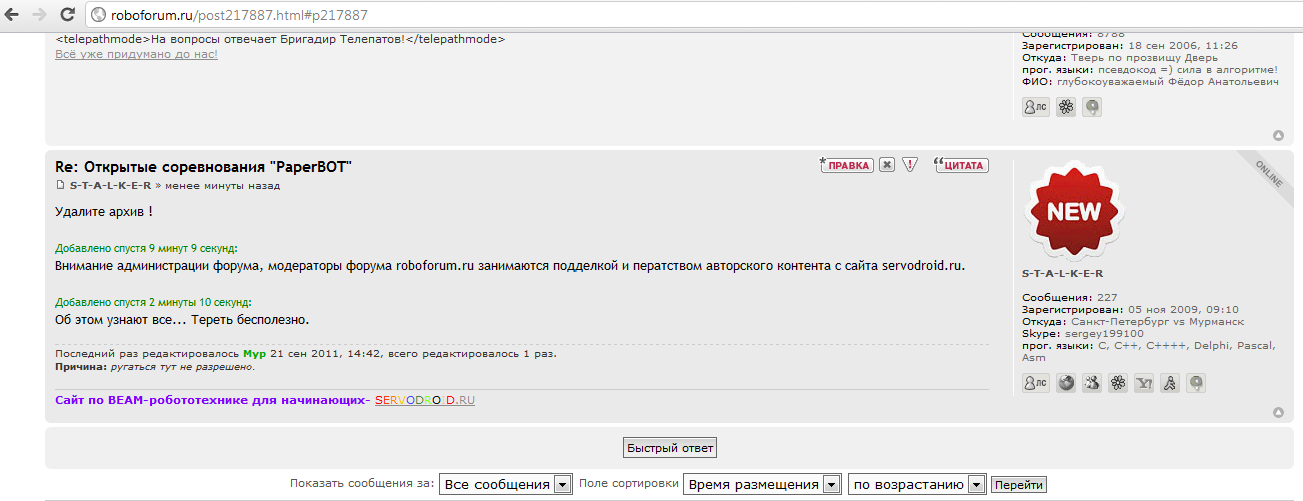Click text Откуда: Санкт-Петербург vs Мурманск
The height and width of the screenshot is (501, 1303).
pyautogui.click(x=1133, y=322)
